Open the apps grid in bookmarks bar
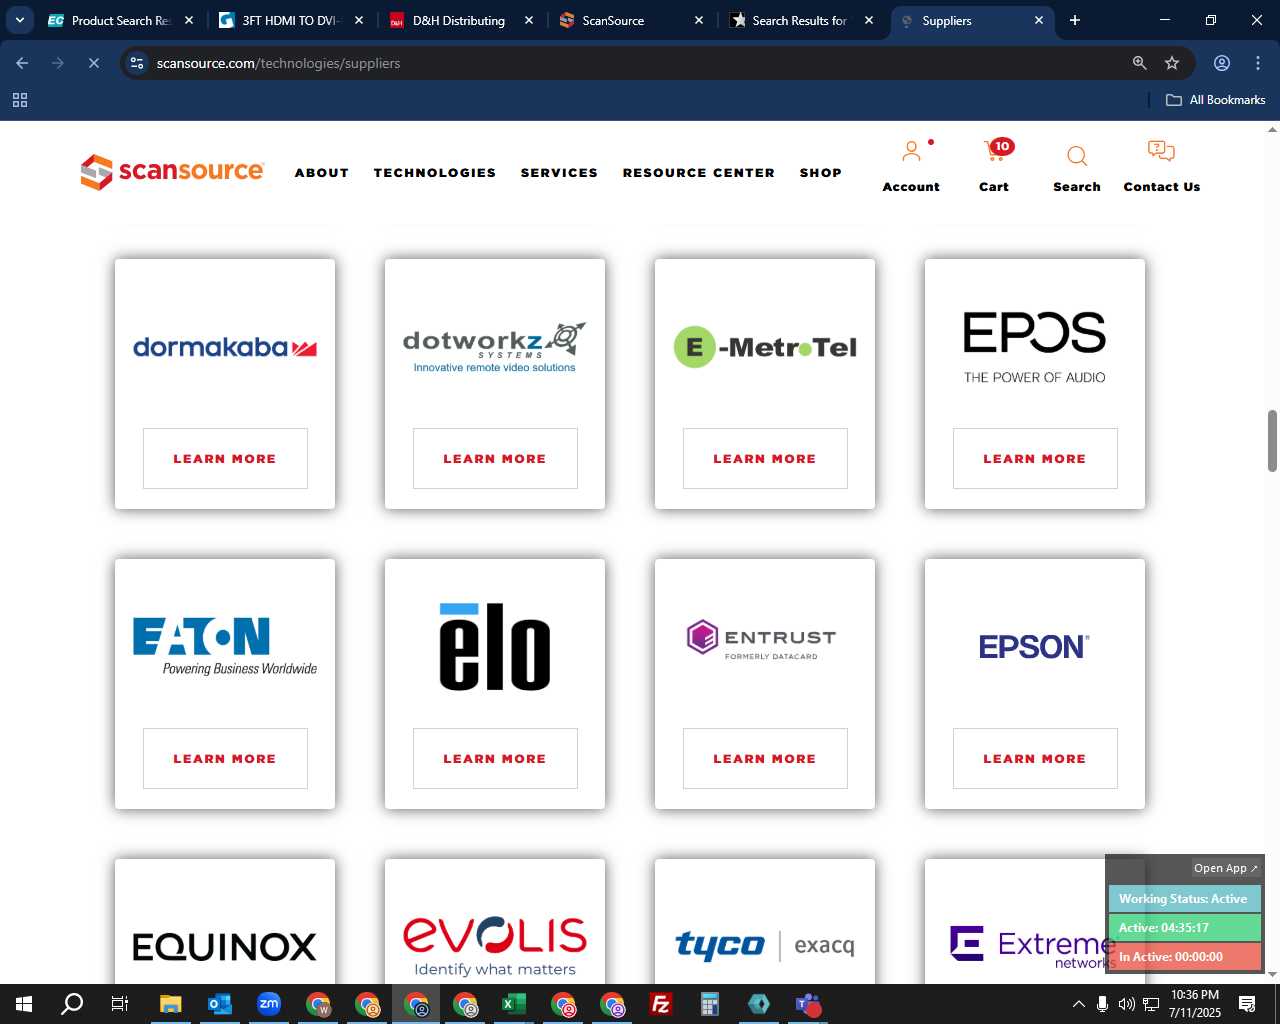Image resolution: width=1280 pixels, height=1024 pixels. point(20,100)
